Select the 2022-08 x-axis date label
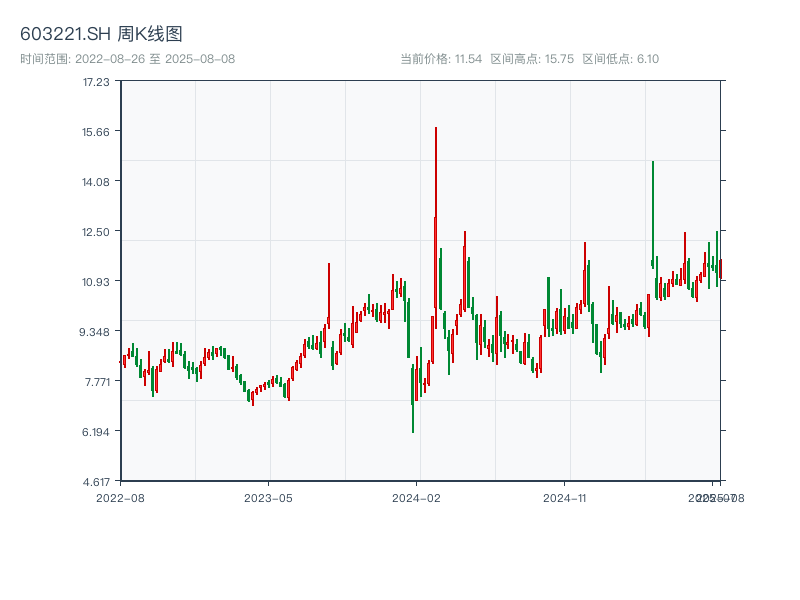Screen dimensions: 800x600 point(120,497)
